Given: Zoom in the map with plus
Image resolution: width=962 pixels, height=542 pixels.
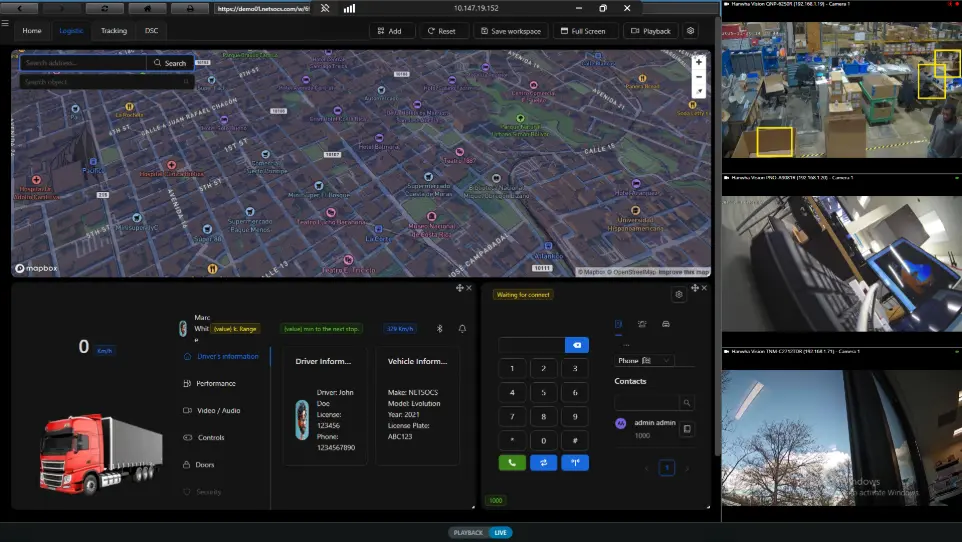Looking at the screenshot, I should pos(699,62).
